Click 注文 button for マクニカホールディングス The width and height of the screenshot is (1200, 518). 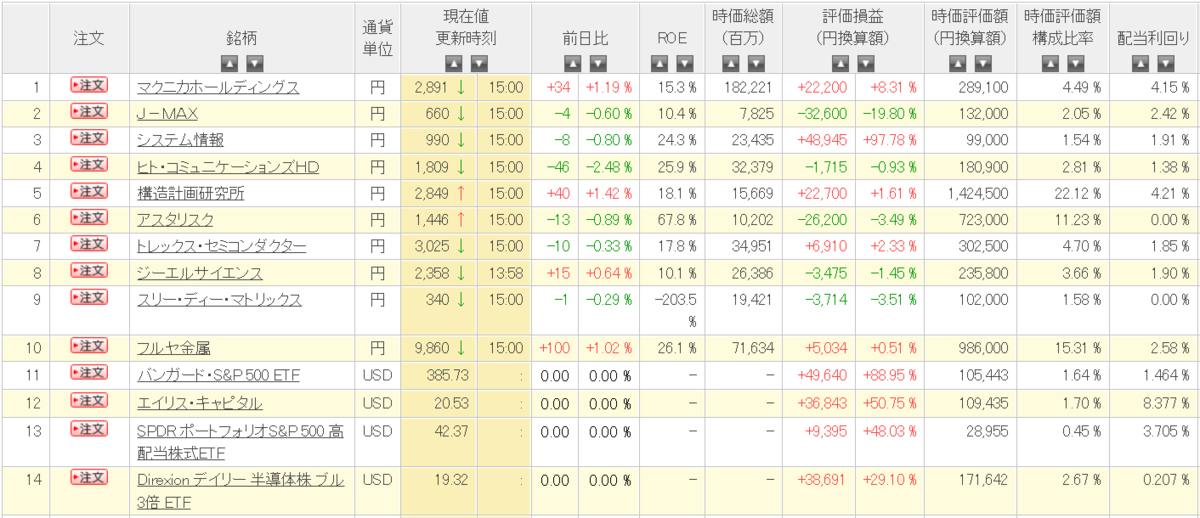[x=88, y=85]
